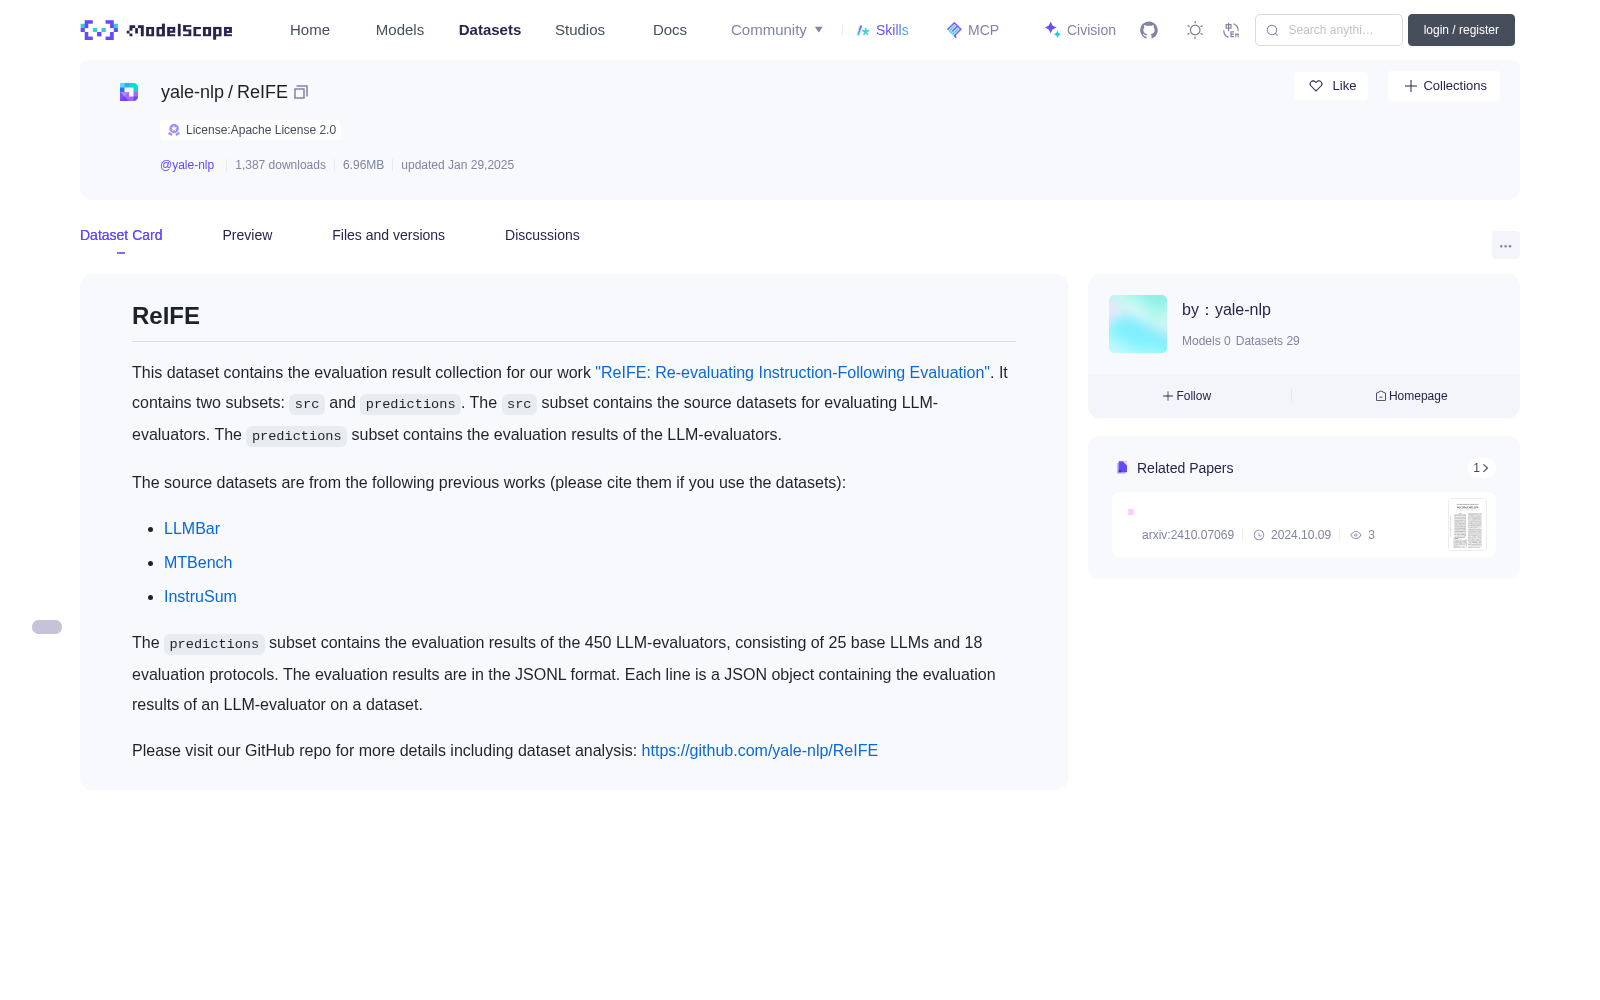
Task: Go to Home in navigation
Action: 310,30
